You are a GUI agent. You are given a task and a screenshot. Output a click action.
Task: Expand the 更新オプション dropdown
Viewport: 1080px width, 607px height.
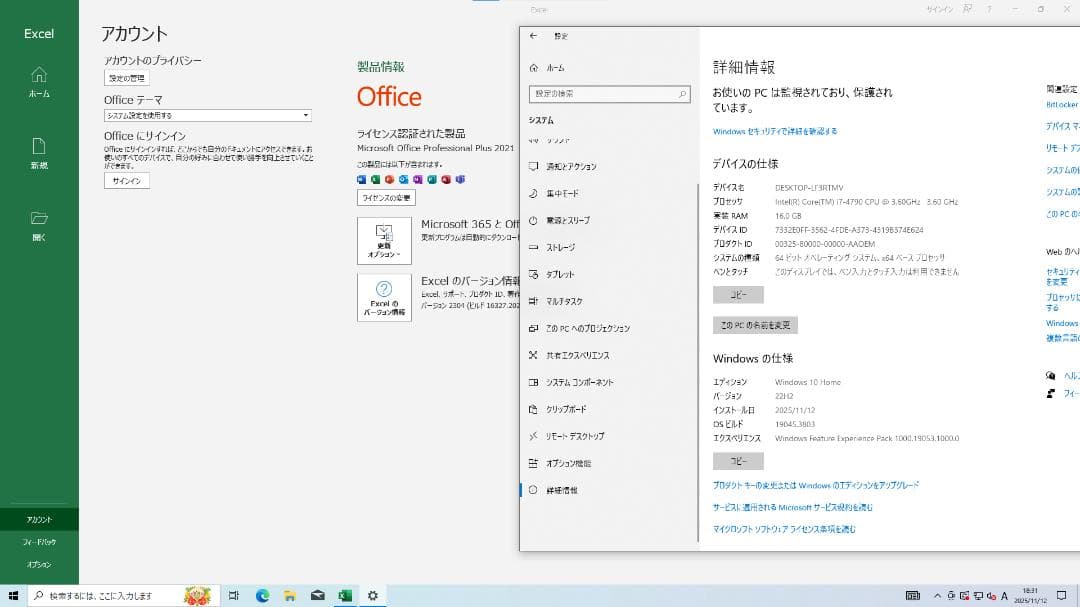pyautogui.click(x=386, y=240)
